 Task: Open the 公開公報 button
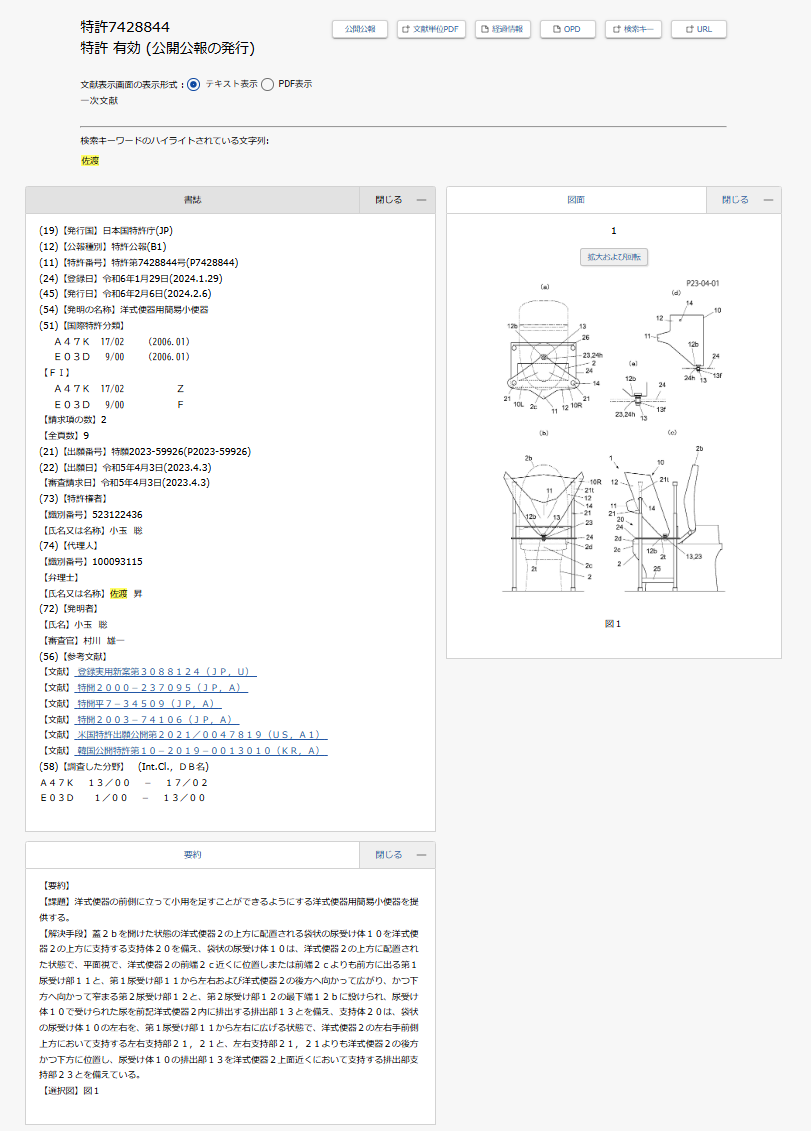[x=359, y=29]
